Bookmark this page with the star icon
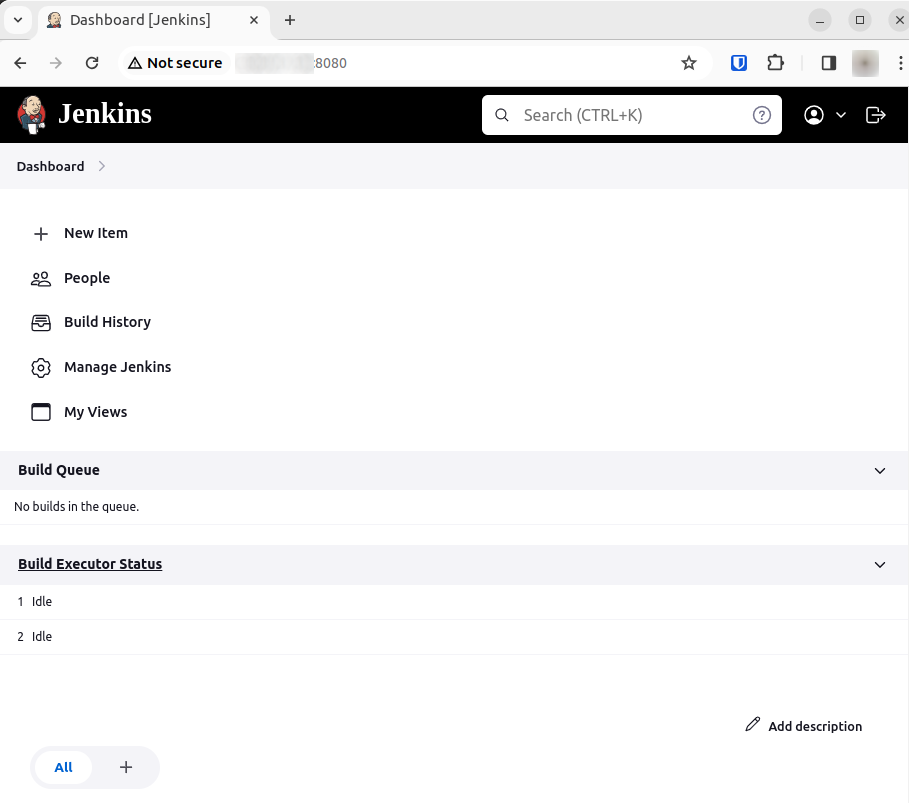Image resolution: width=909 pixels, height=803 pixels. [688, 63]
